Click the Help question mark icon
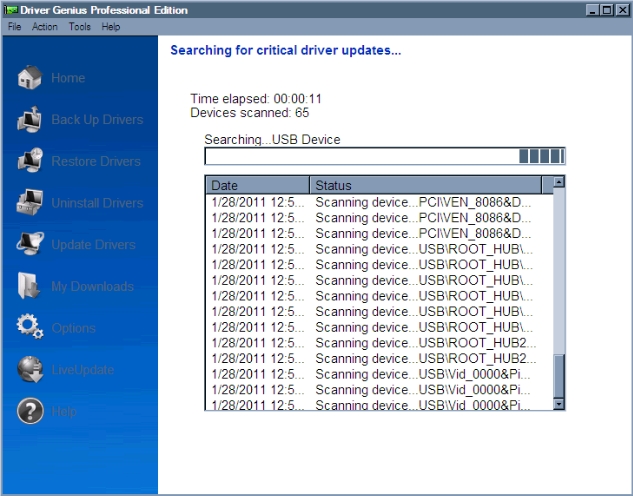633x496 pixels. tap(30, 411)
